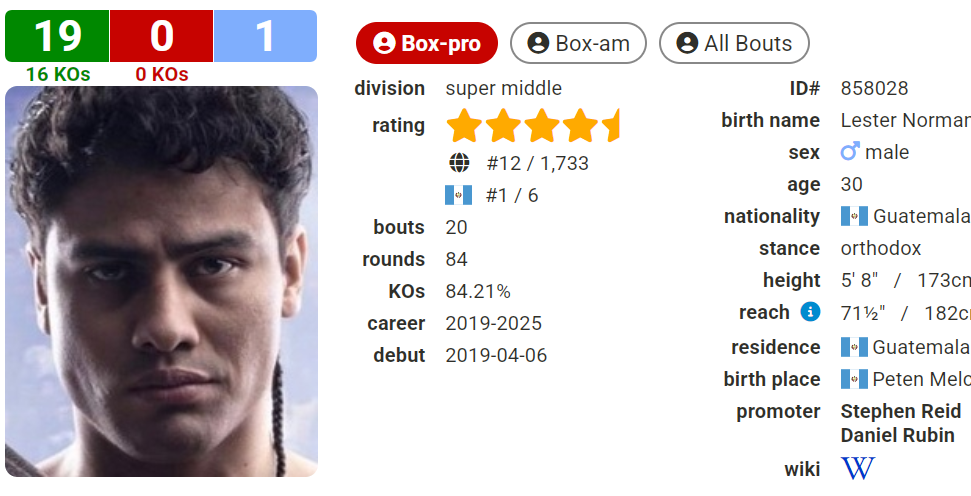Click the green 19 wins box

point(57,36)
